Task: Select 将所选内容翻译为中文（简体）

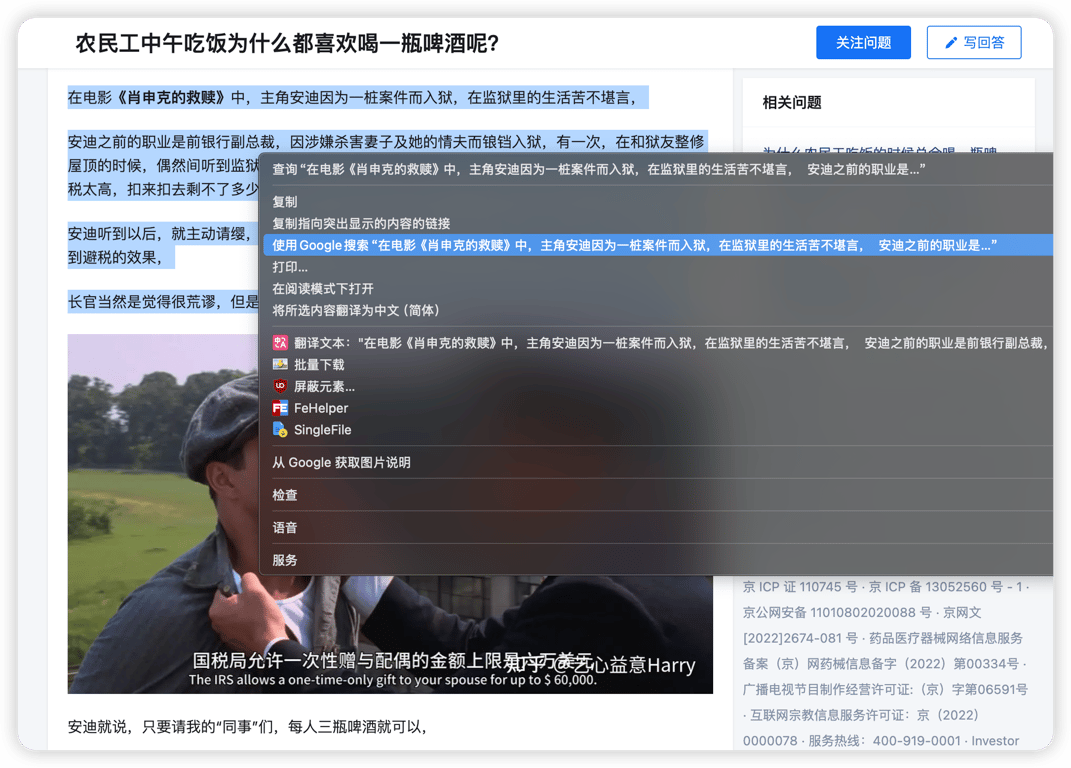Action: [x=656, y=310]
